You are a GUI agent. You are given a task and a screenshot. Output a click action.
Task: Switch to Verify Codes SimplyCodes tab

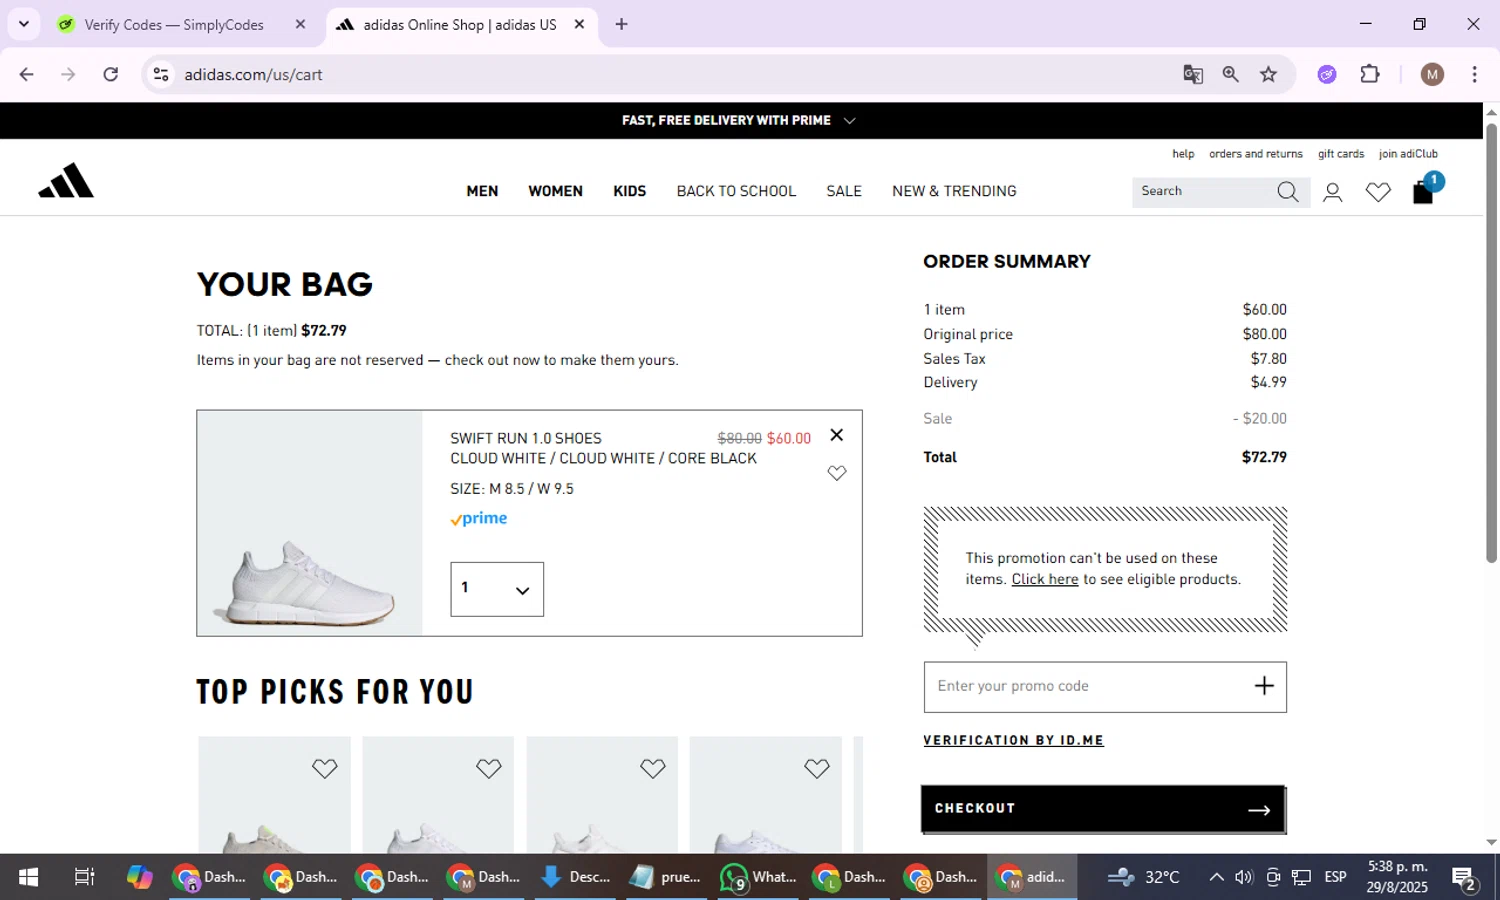[172, 25]
